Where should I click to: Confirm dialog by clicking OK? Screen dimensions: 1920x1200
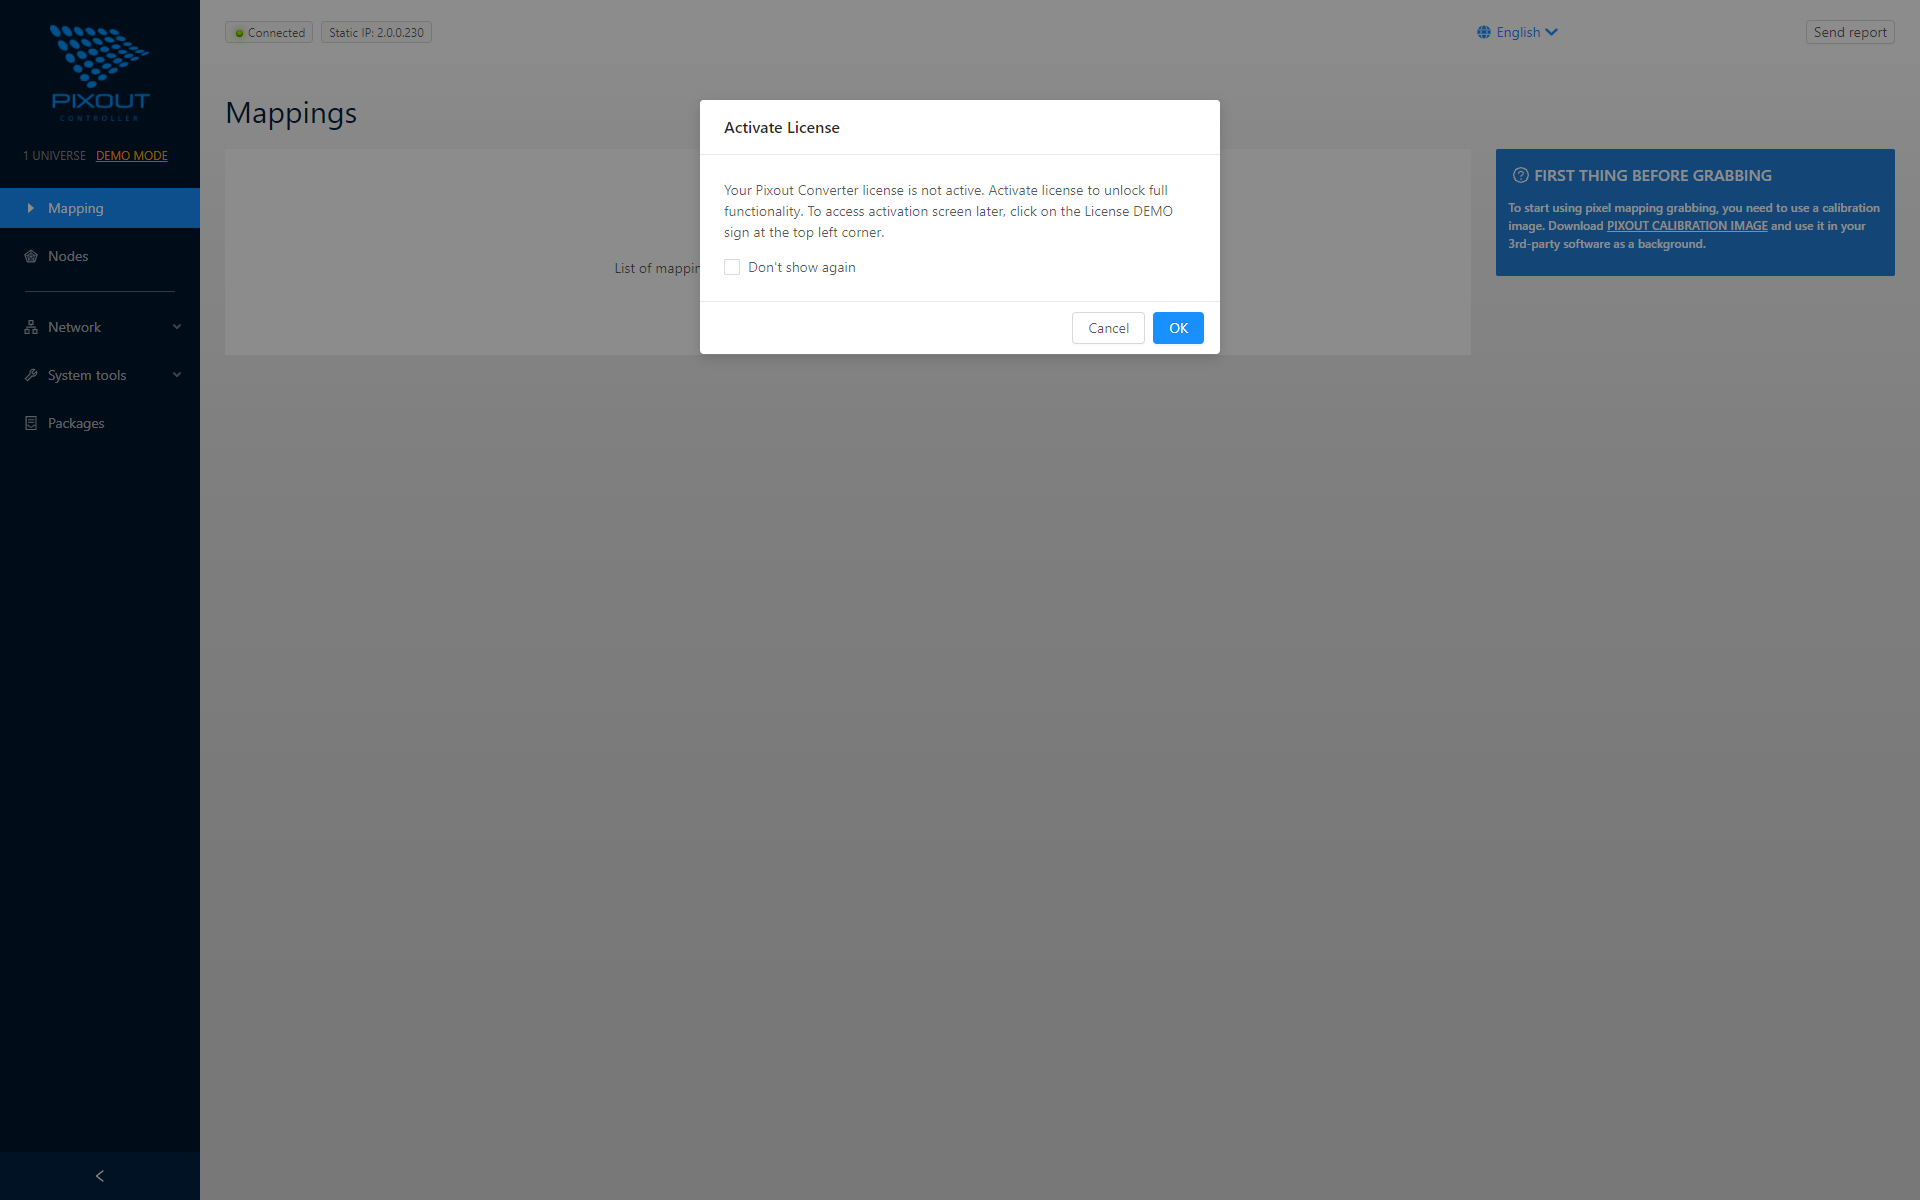(x=1177, y=328)
